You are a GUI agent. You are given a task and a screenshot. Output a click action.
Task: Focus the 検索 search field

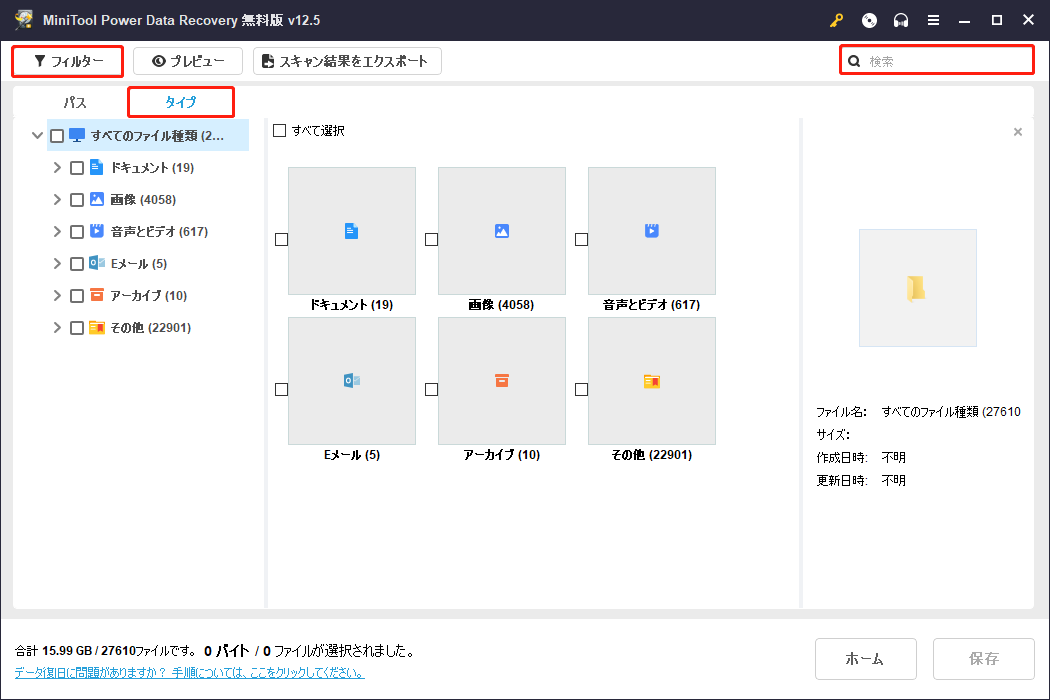(x=937, y=61)
